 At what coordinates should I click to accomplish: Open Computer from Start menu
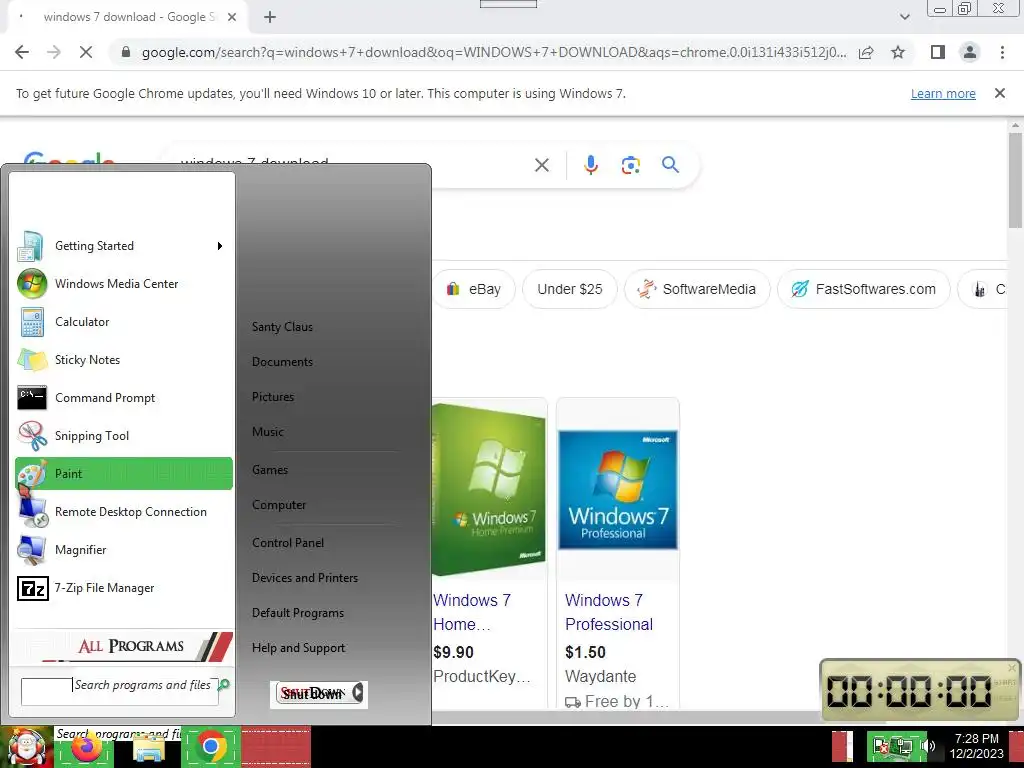coord(279,505)
